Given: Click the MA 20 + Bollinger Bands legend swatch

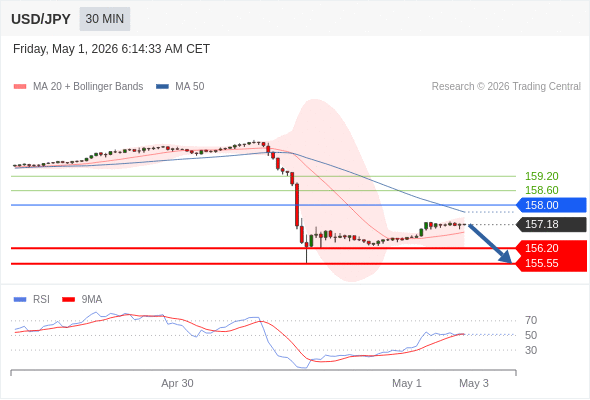Looking at the screenshot, I should [x=20, y=87].
